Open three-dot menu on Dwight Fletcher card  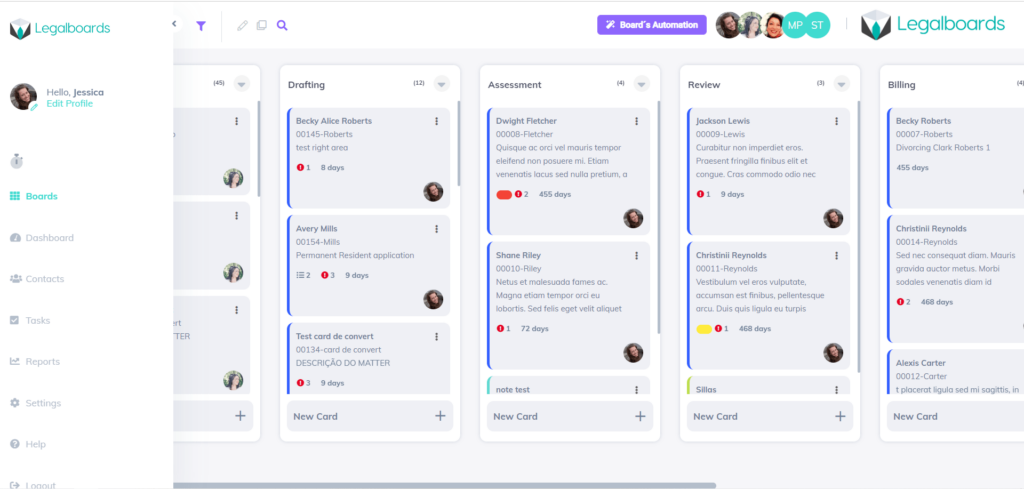pyautogui.click(x=637, y=121)
